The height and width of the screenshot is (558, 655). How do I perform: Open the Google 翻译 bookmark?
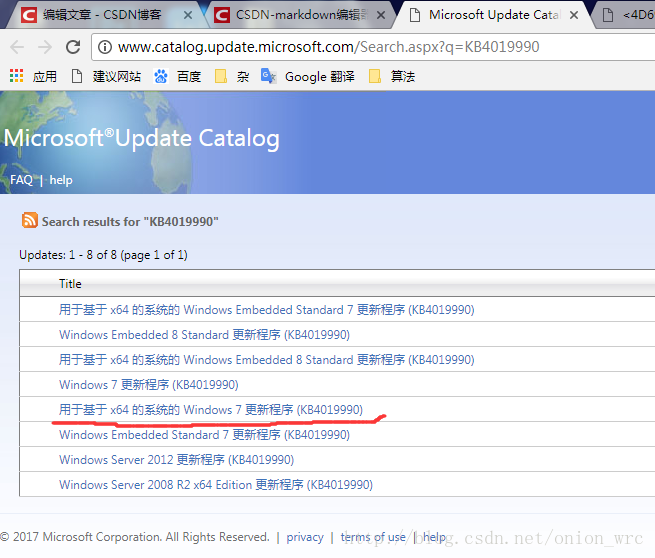click(320, 76)
